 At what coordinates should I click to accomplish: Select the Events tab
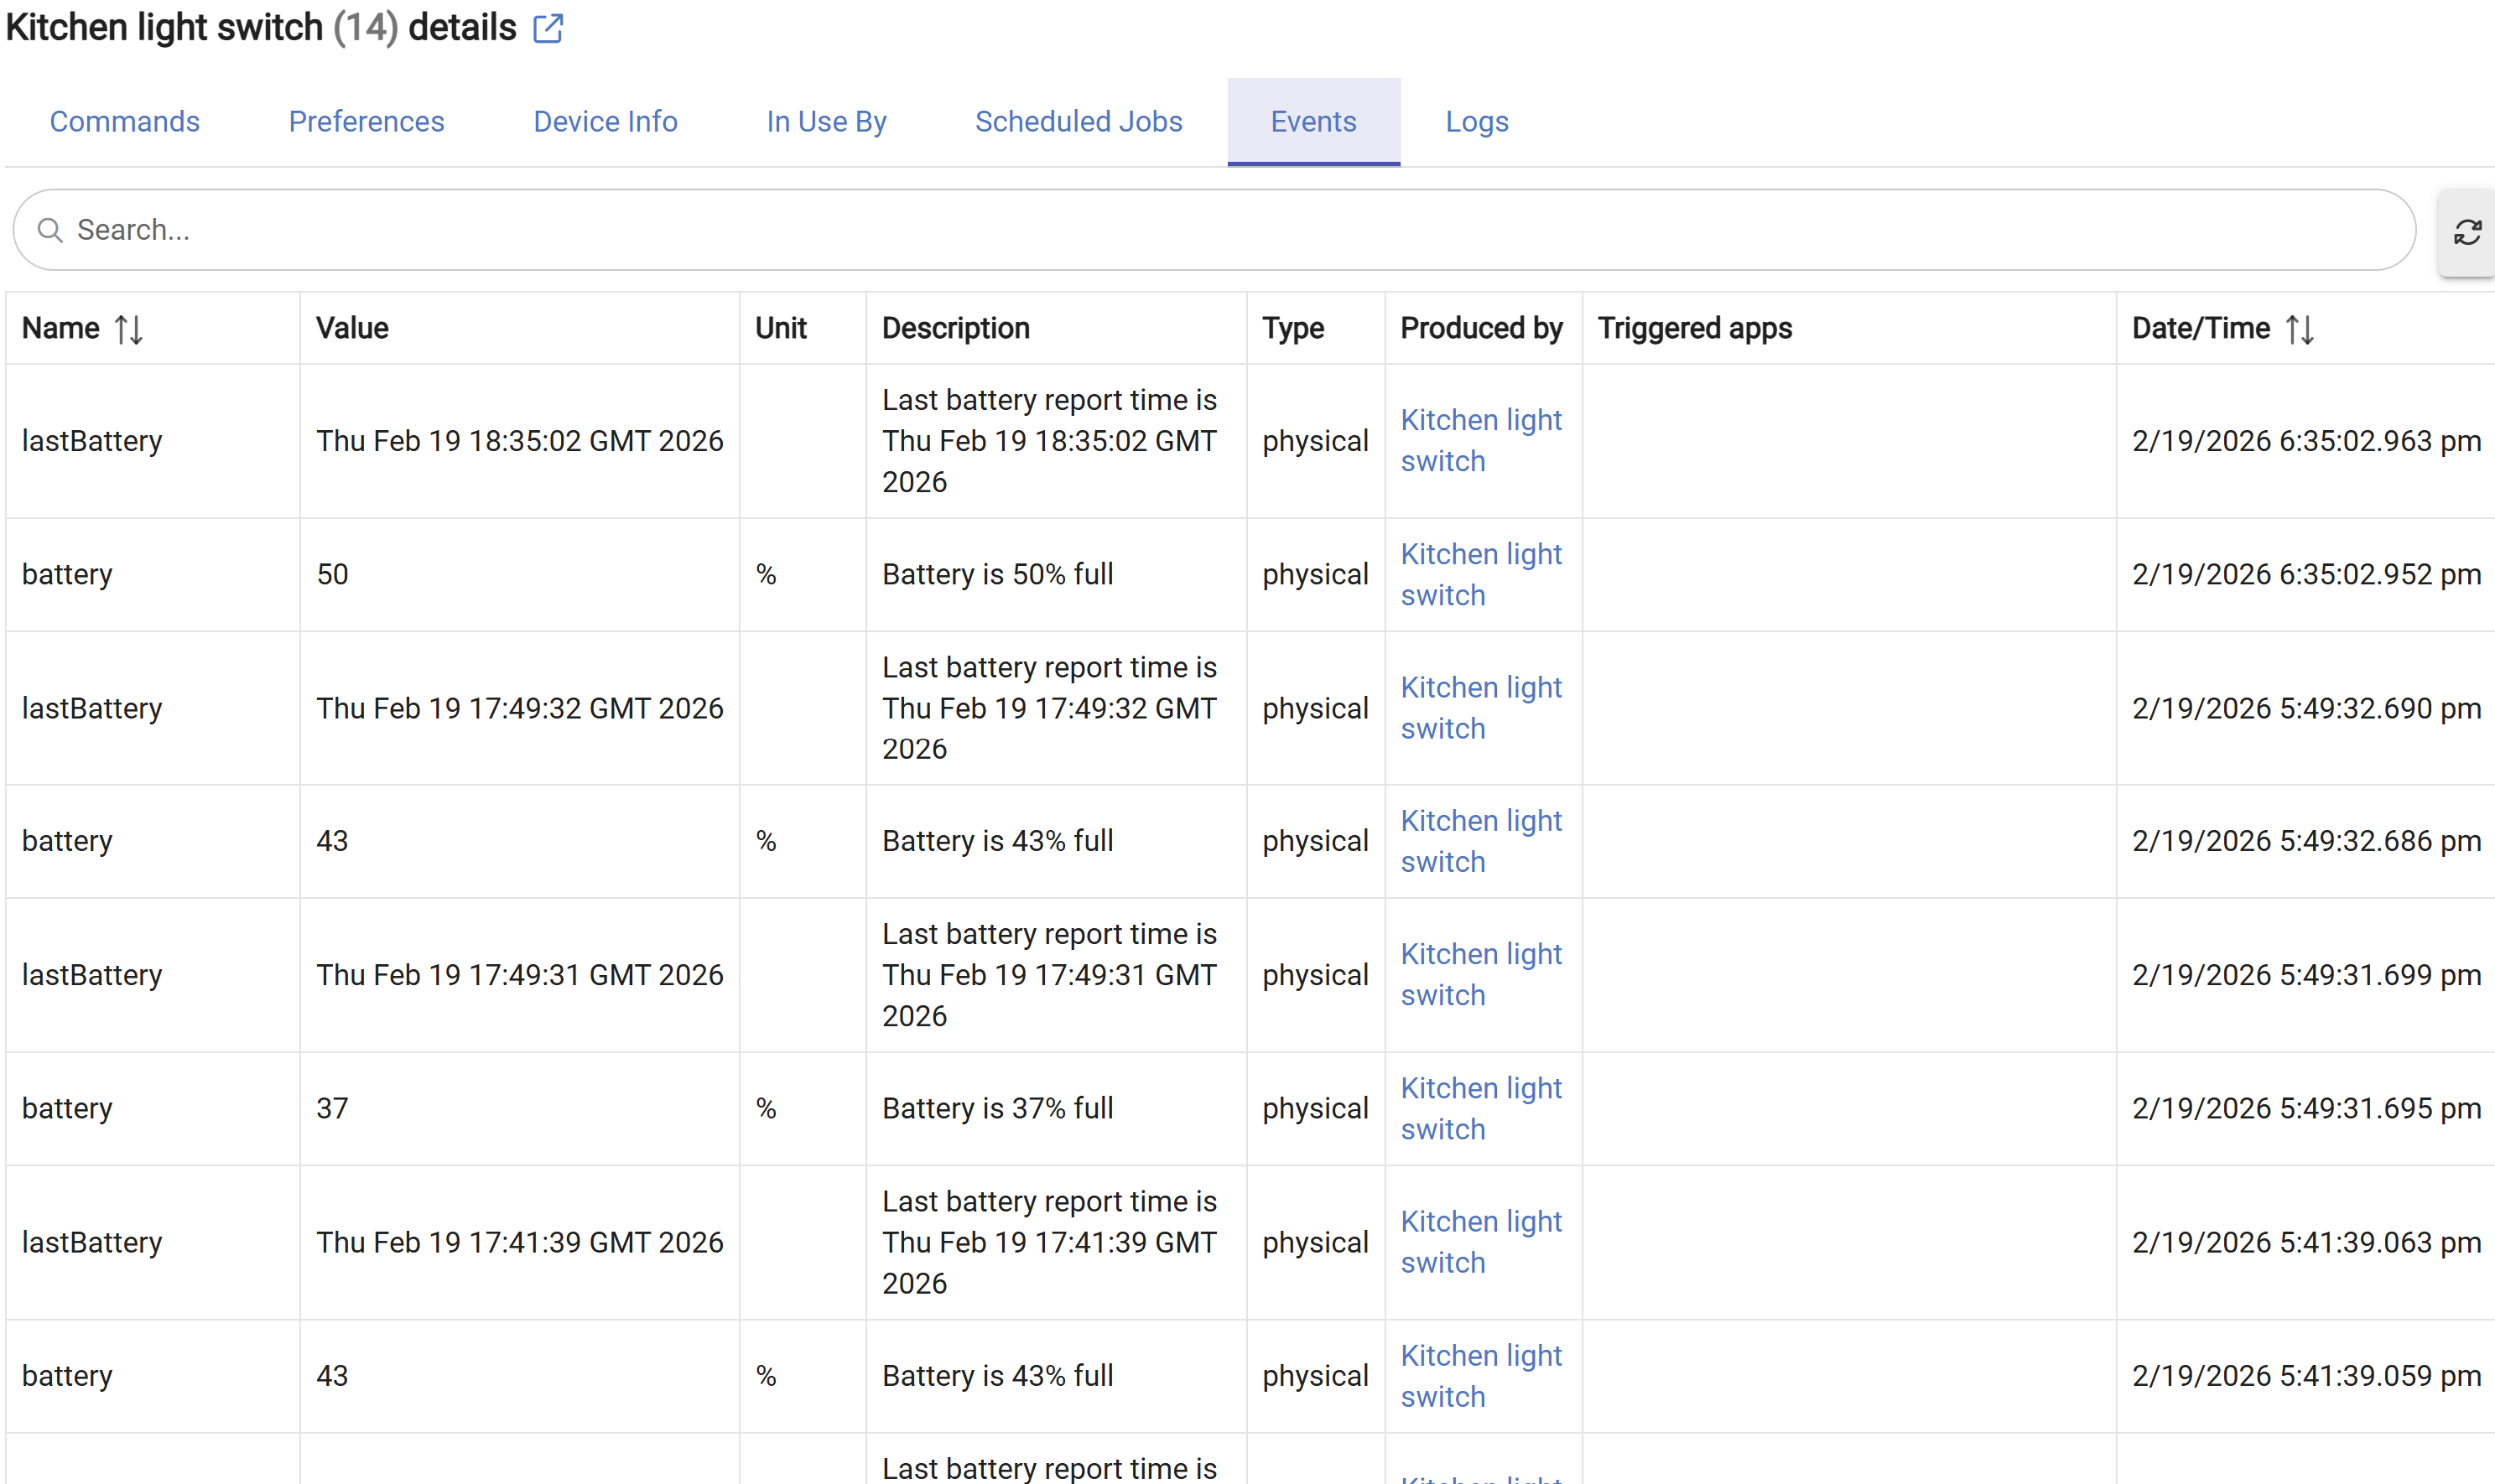point(1313,121)
